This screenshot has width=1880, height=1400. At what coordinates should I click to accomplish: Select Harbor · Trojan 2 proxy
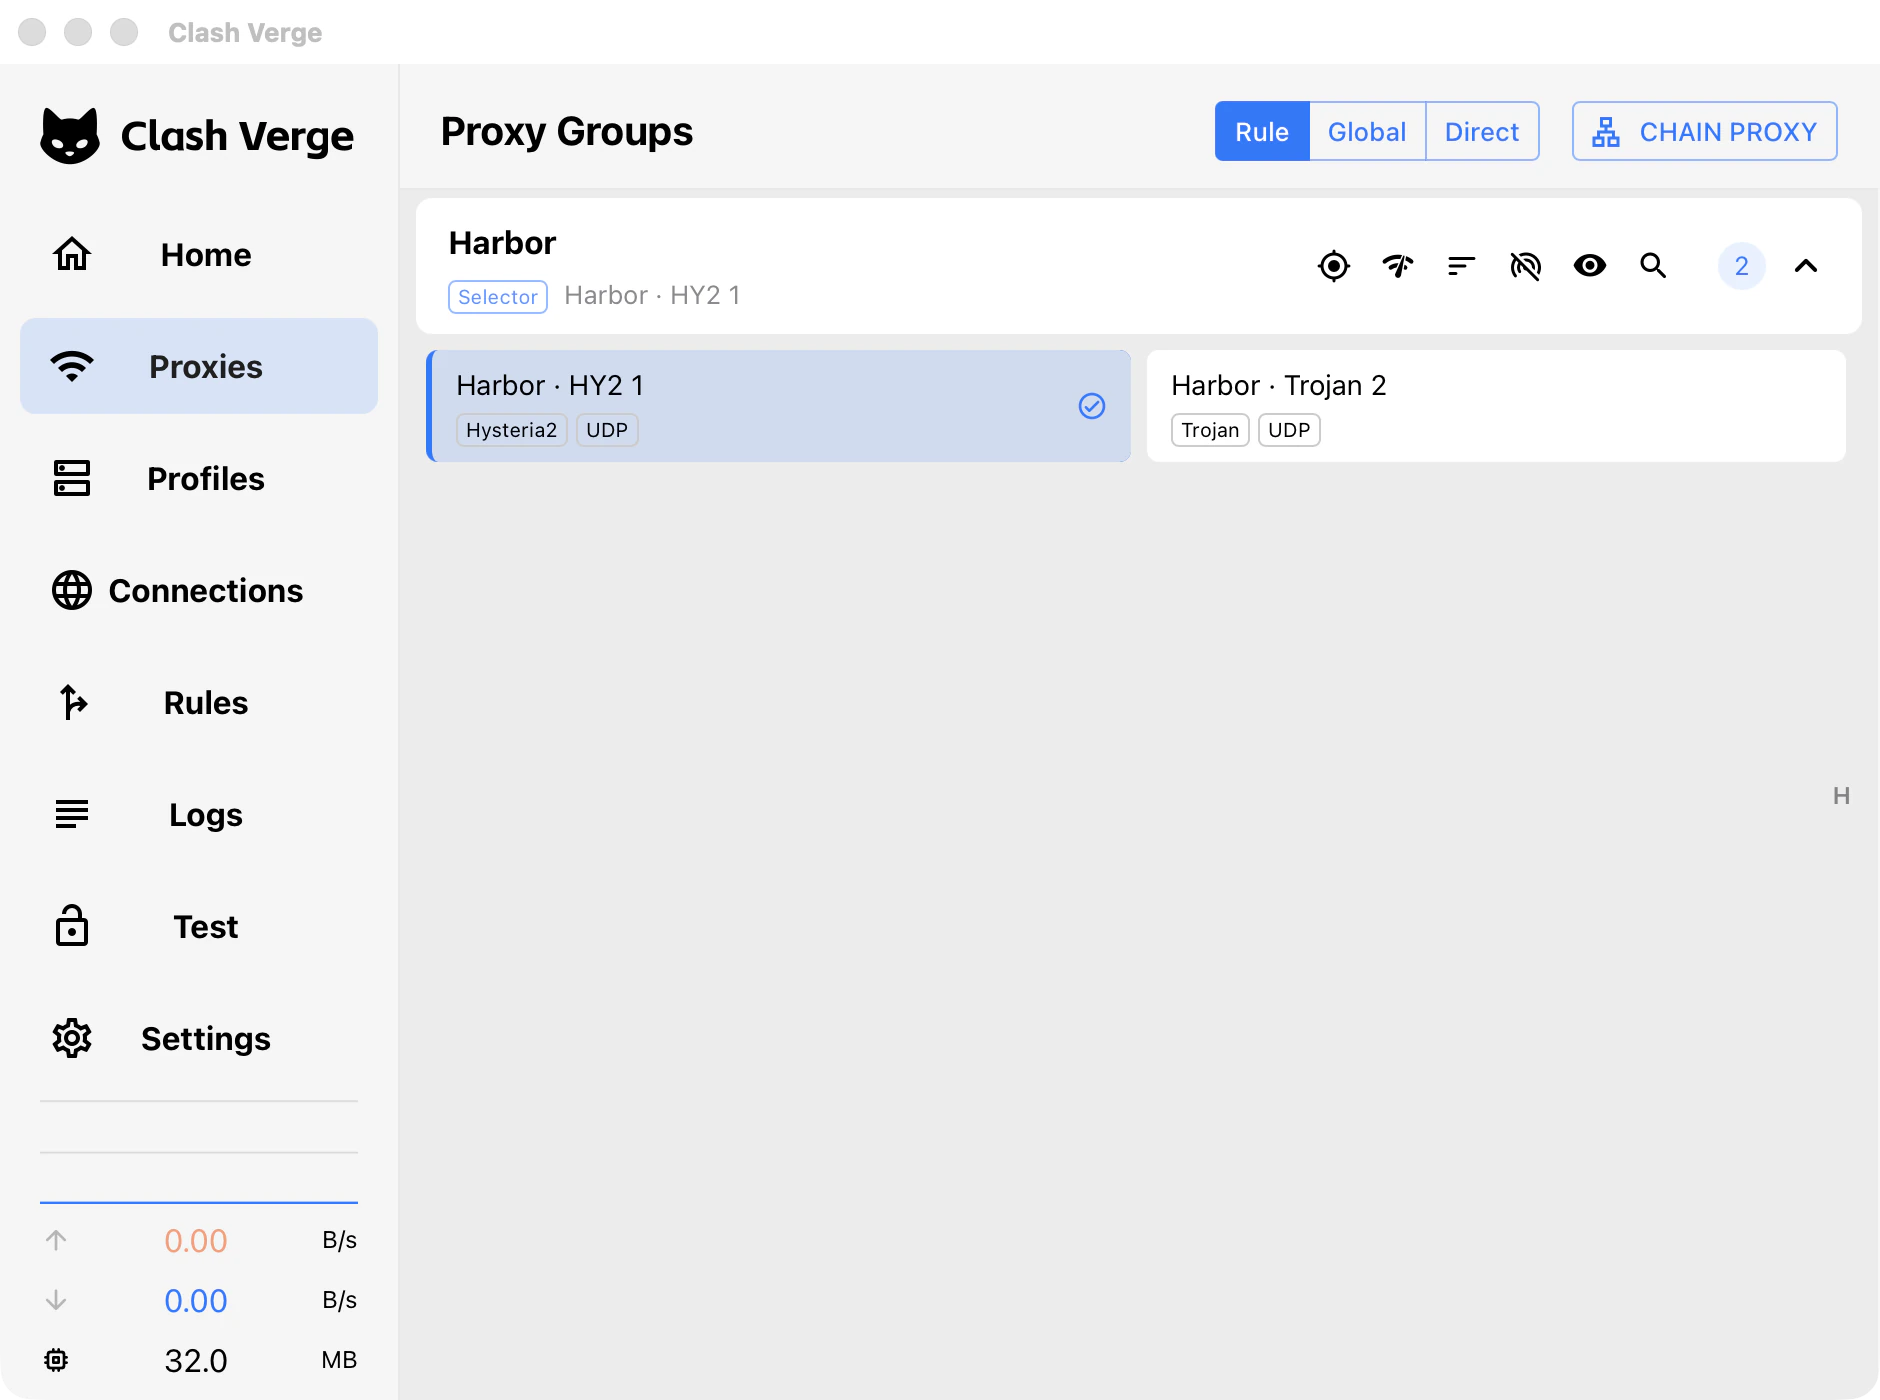pyautogui.click(x=1496, y=406)
